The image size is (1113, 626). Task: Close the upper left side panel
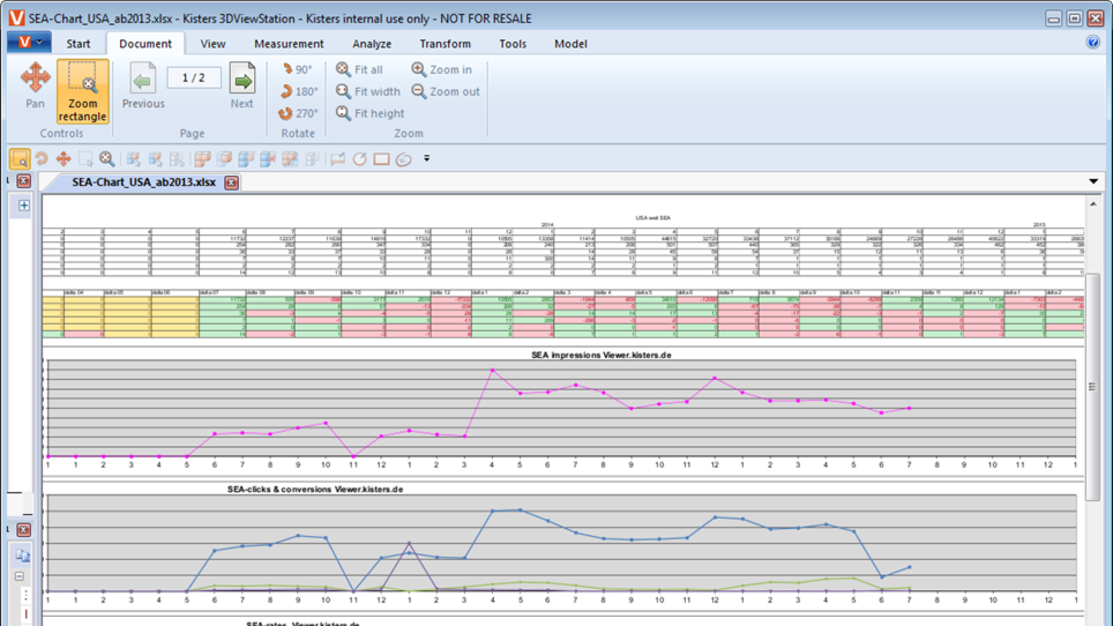(x=23, y=181)
